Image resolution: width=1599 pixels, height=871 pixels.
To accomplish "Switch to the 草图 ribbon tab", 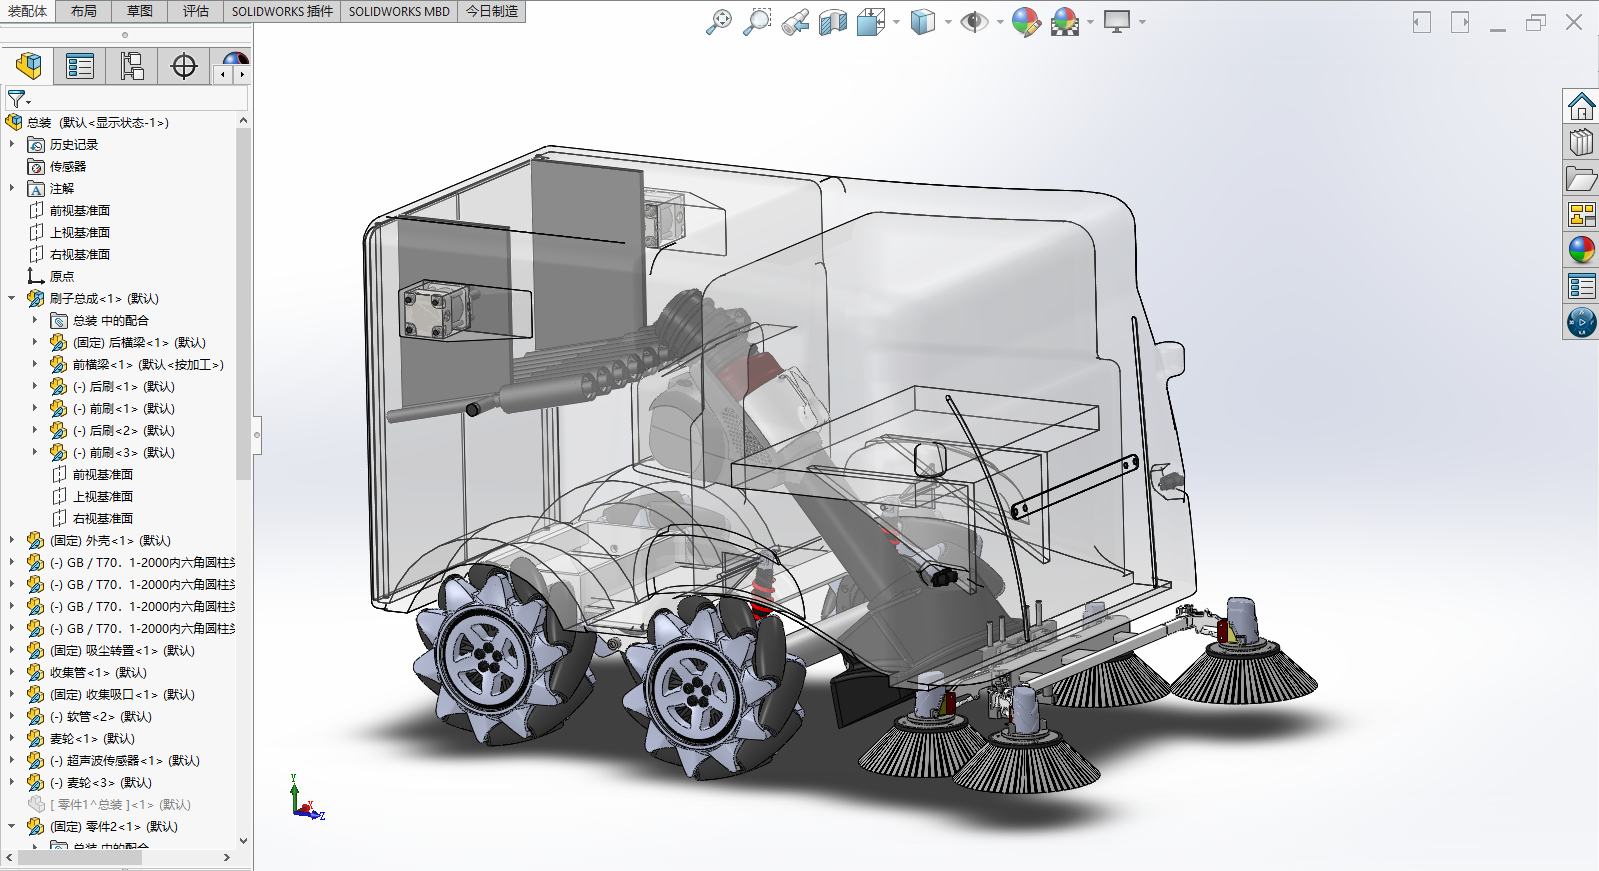I will [140, 11].
